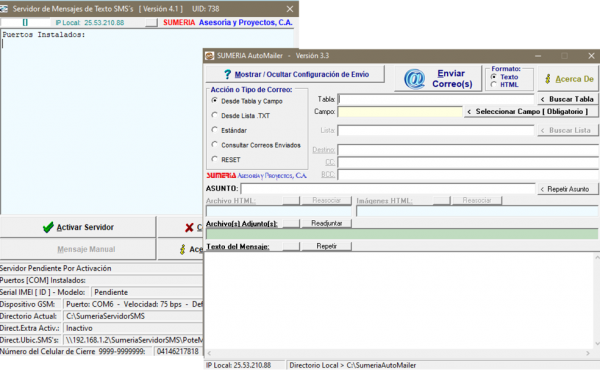Select the HTML format radio button
Viewport: 600px width, 370px height.
494,85
